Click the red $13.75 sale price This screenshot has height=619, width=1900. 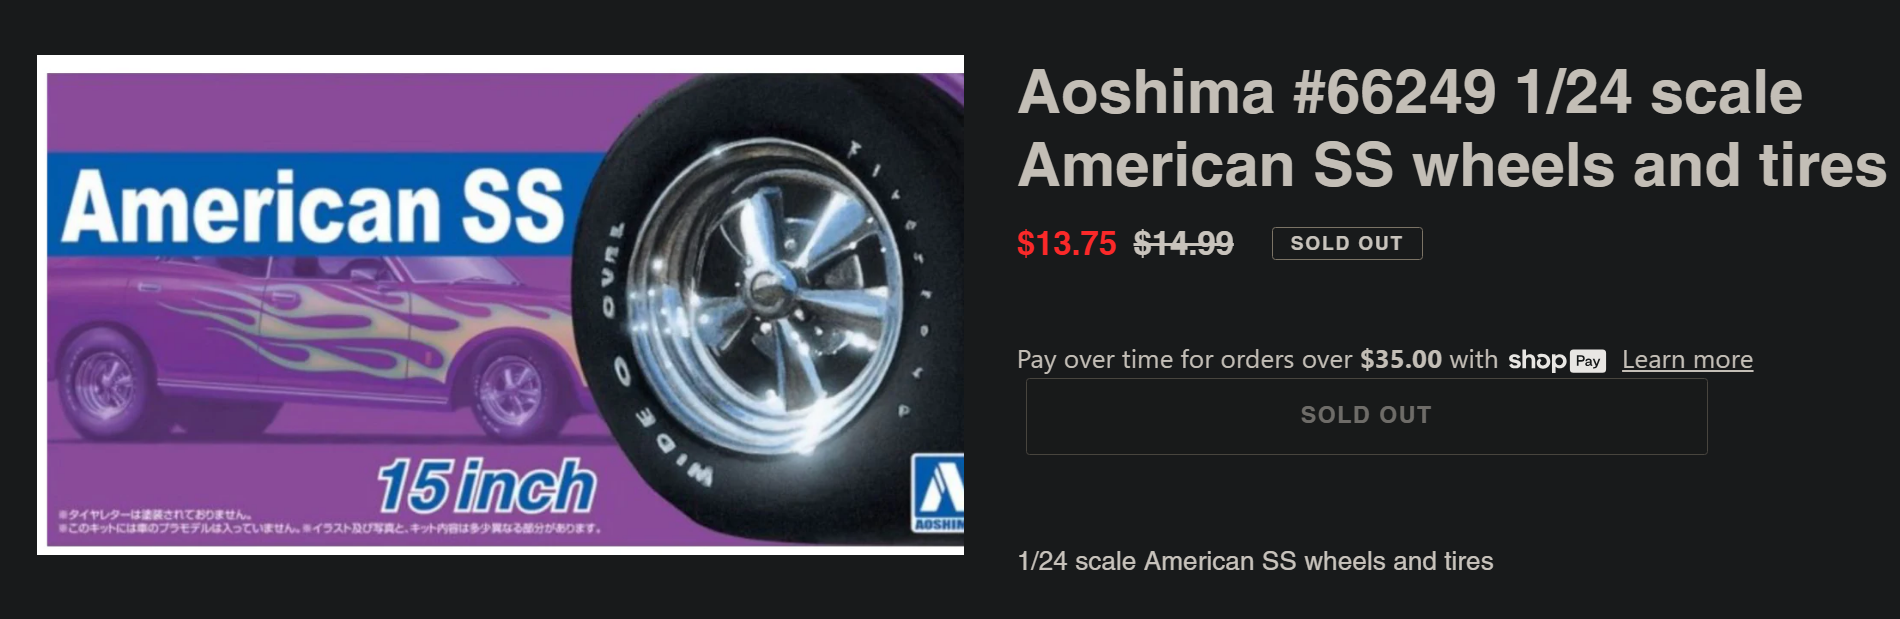(1066, 243)
